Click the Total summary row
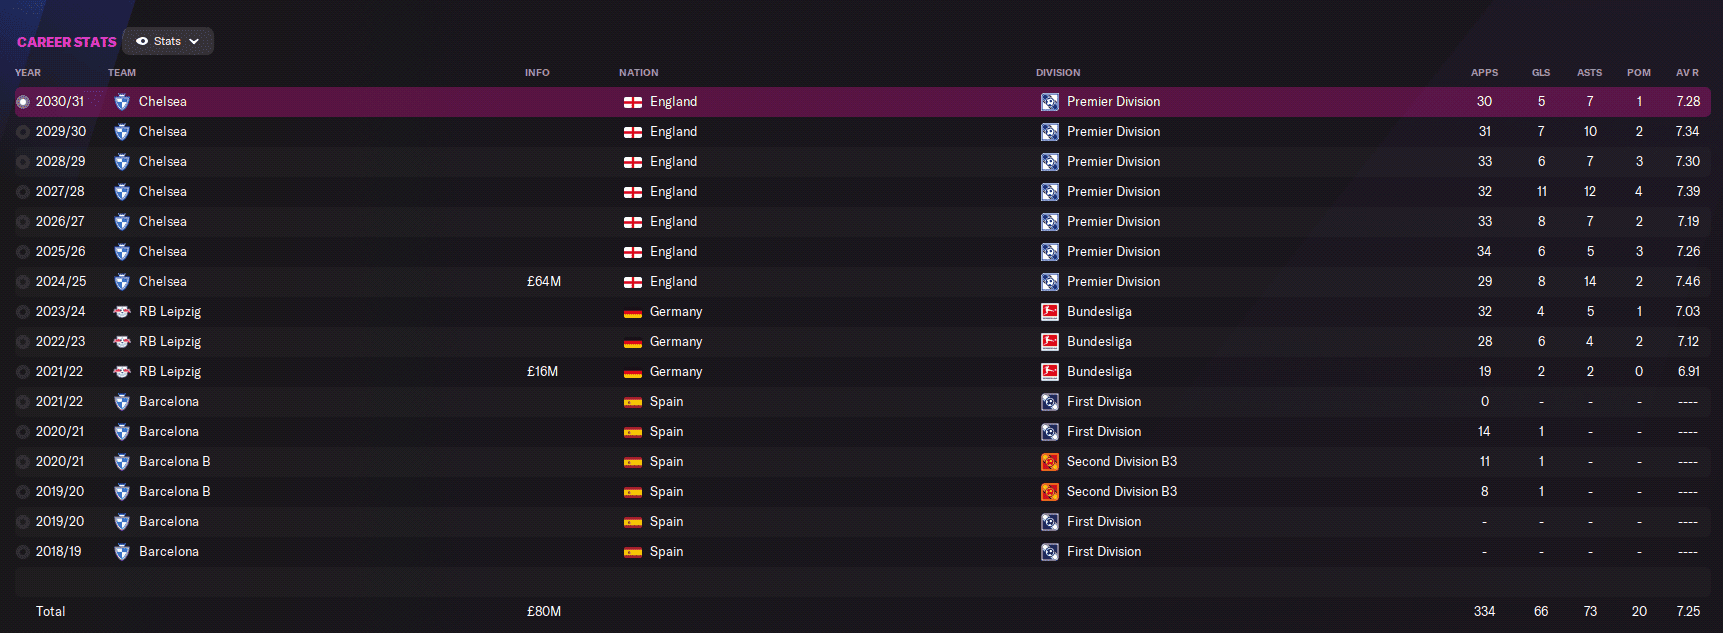The height and width of the screenshot is (633, 1723). [x=862, y=611]
